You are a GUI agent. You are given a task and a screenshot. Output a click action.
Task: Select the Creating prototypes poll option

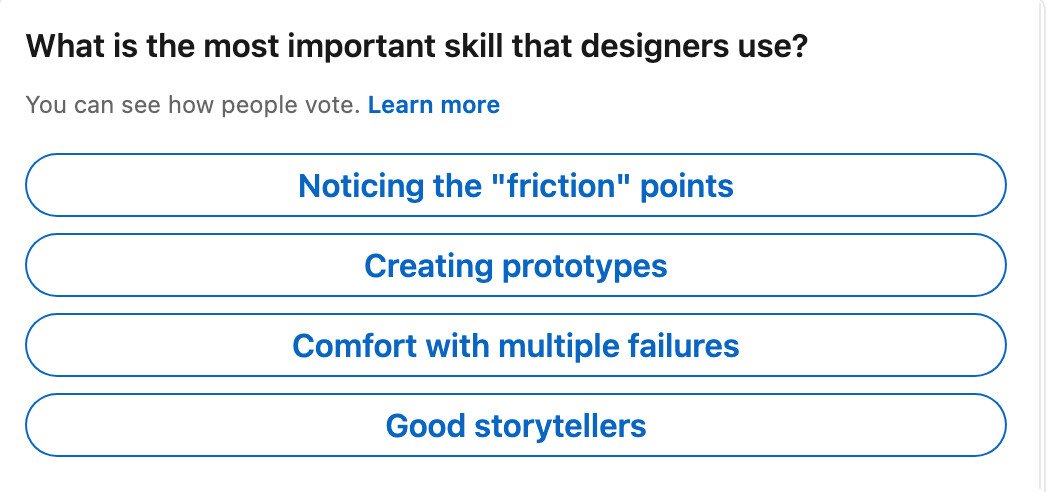pyautogui.click(x=515, y=266)
